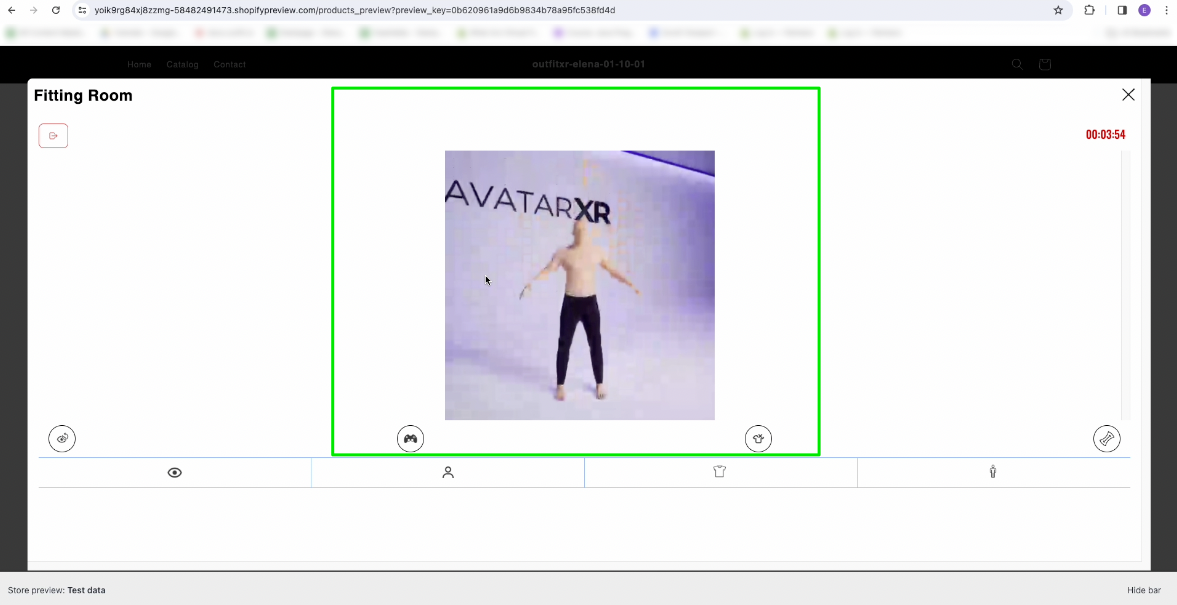Click the round bone tool icon
Screen dimensions: 1177x605
tap(1106, 438)
